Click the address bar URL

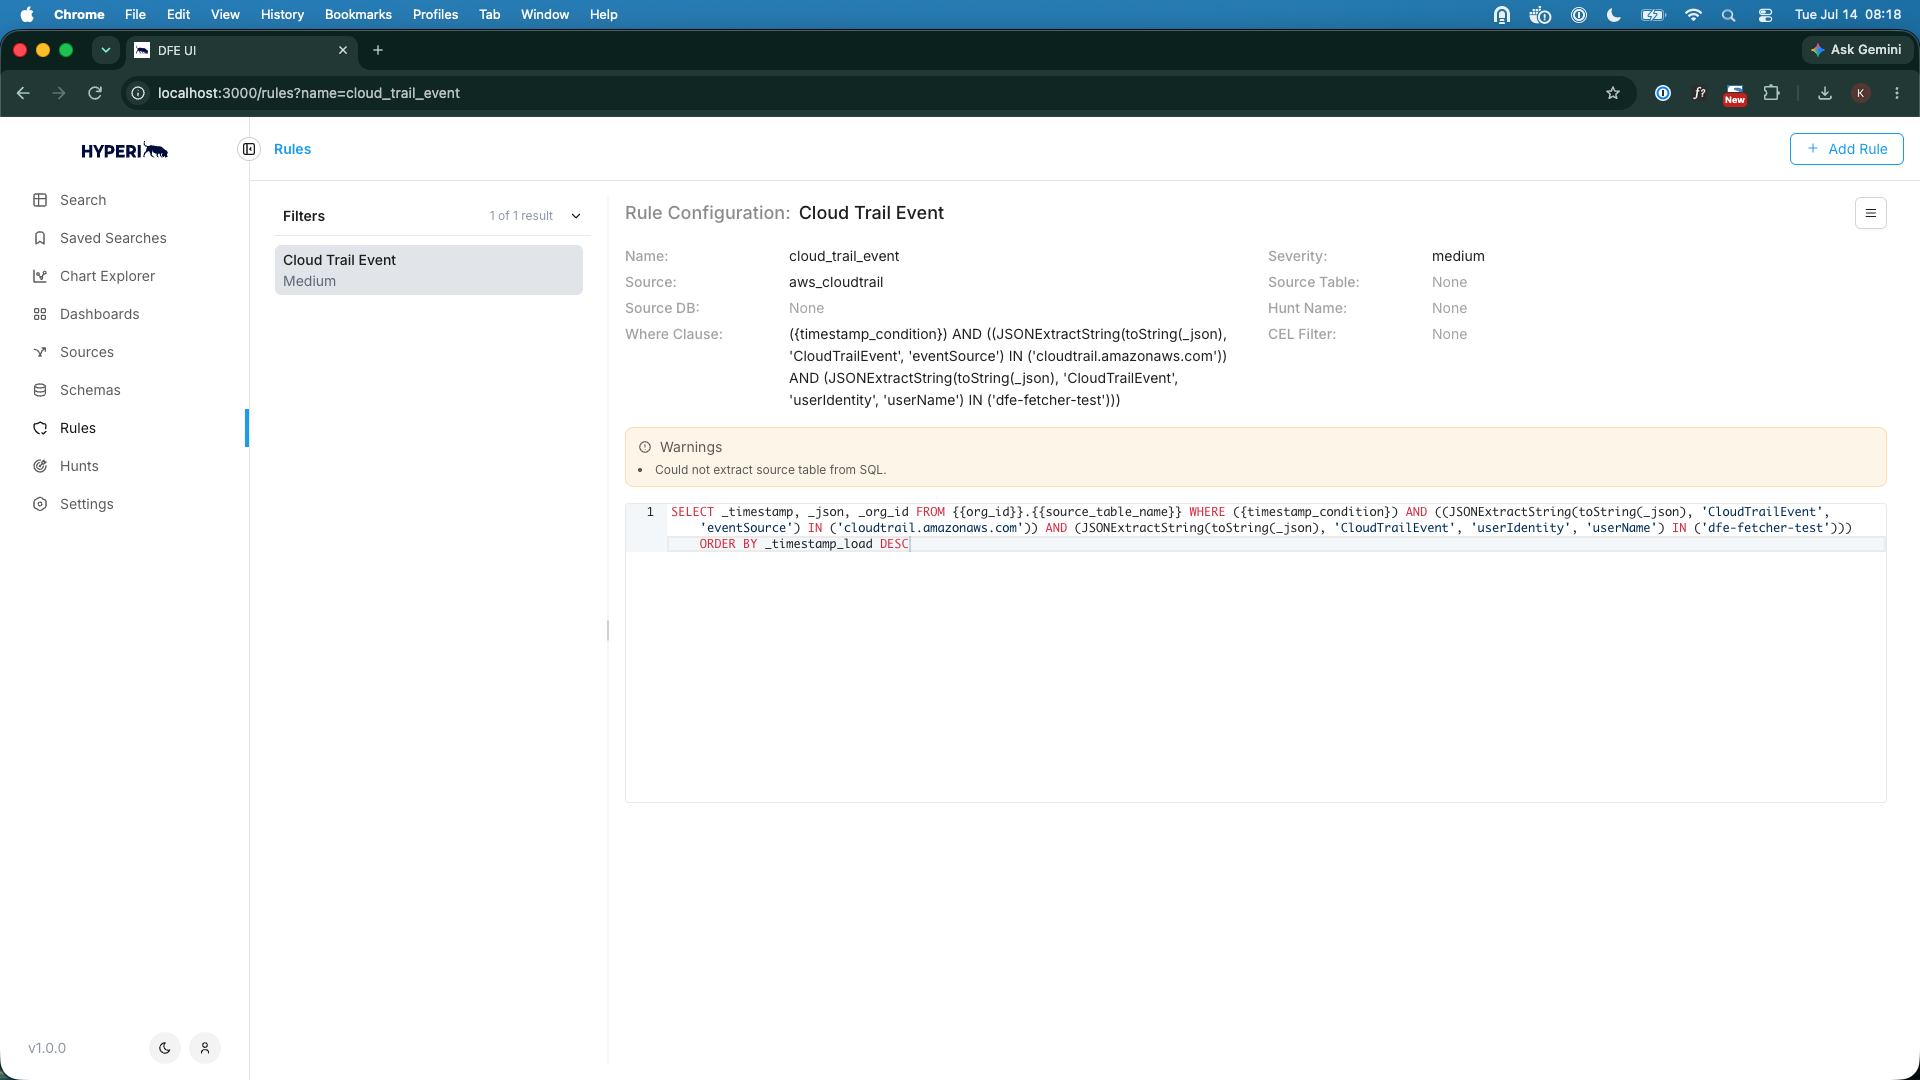click(309, 93)
